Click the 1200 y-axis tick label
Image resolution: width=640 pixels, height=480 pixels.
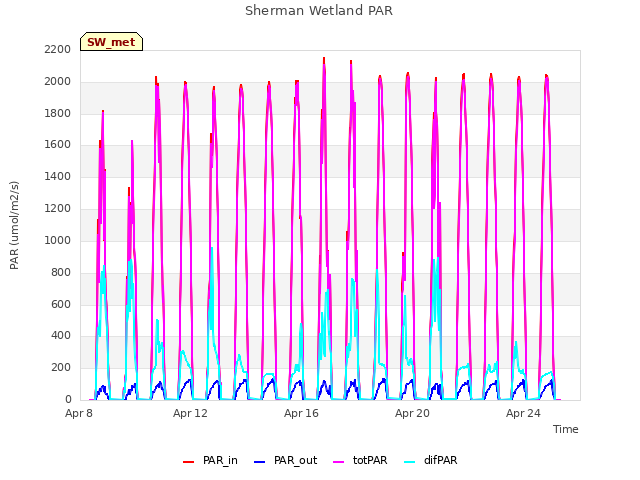coord(58,208)
